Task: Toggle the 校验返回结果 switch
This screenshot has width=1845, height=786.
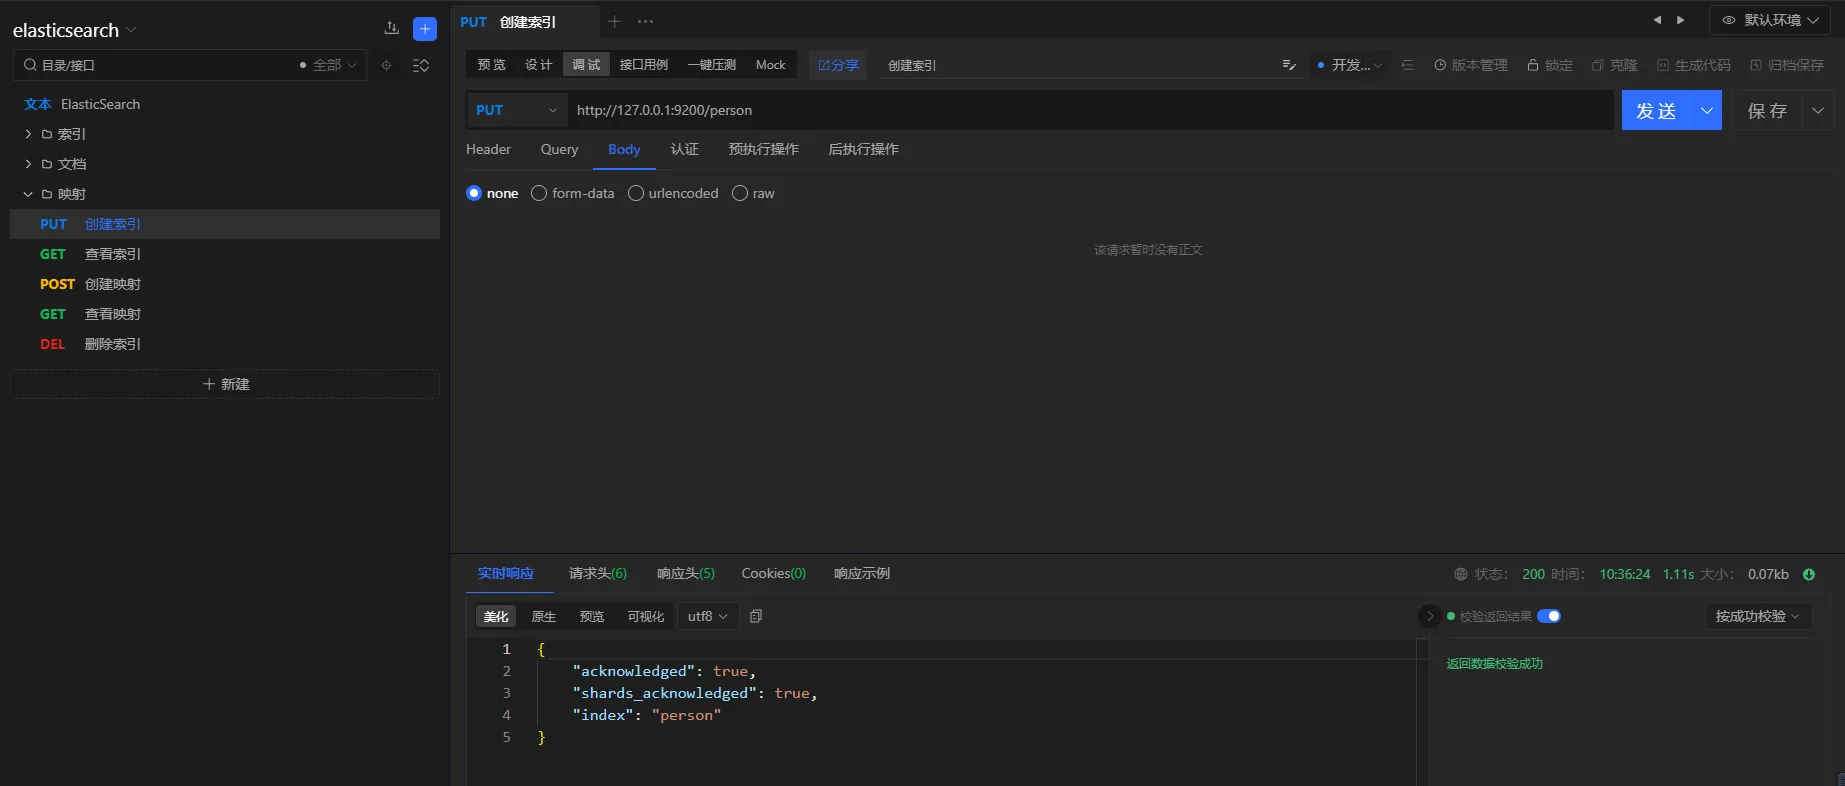Action: [1548, 616]
